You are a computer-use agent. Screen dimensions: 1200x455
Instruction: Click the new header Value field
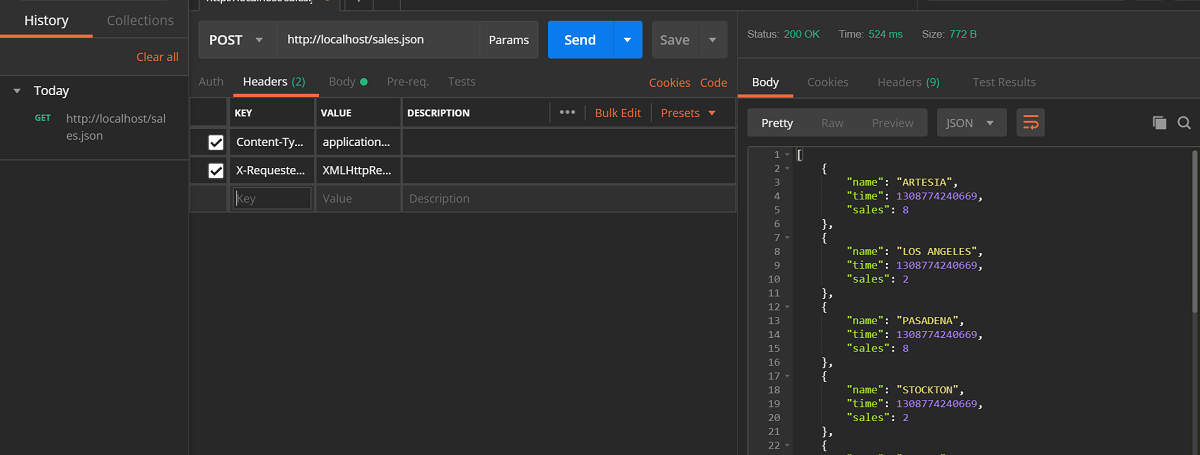[359, 198]
